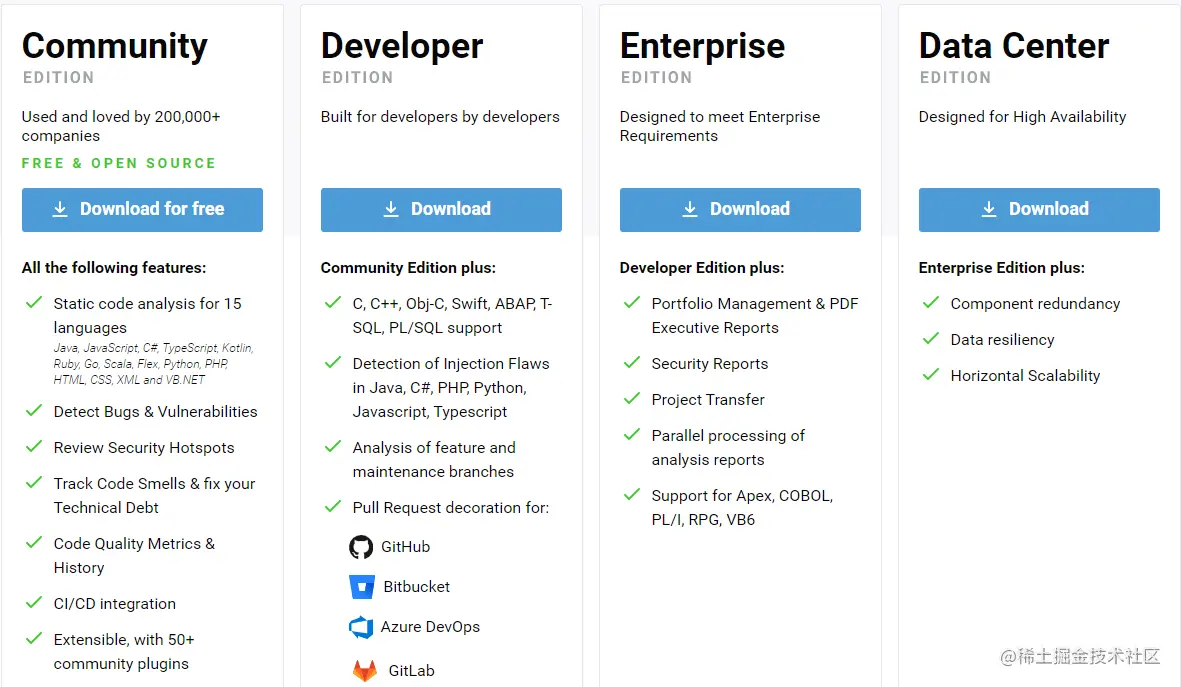Click the GitLab pull request label
Screen dimensions: 1181x687
411,670
